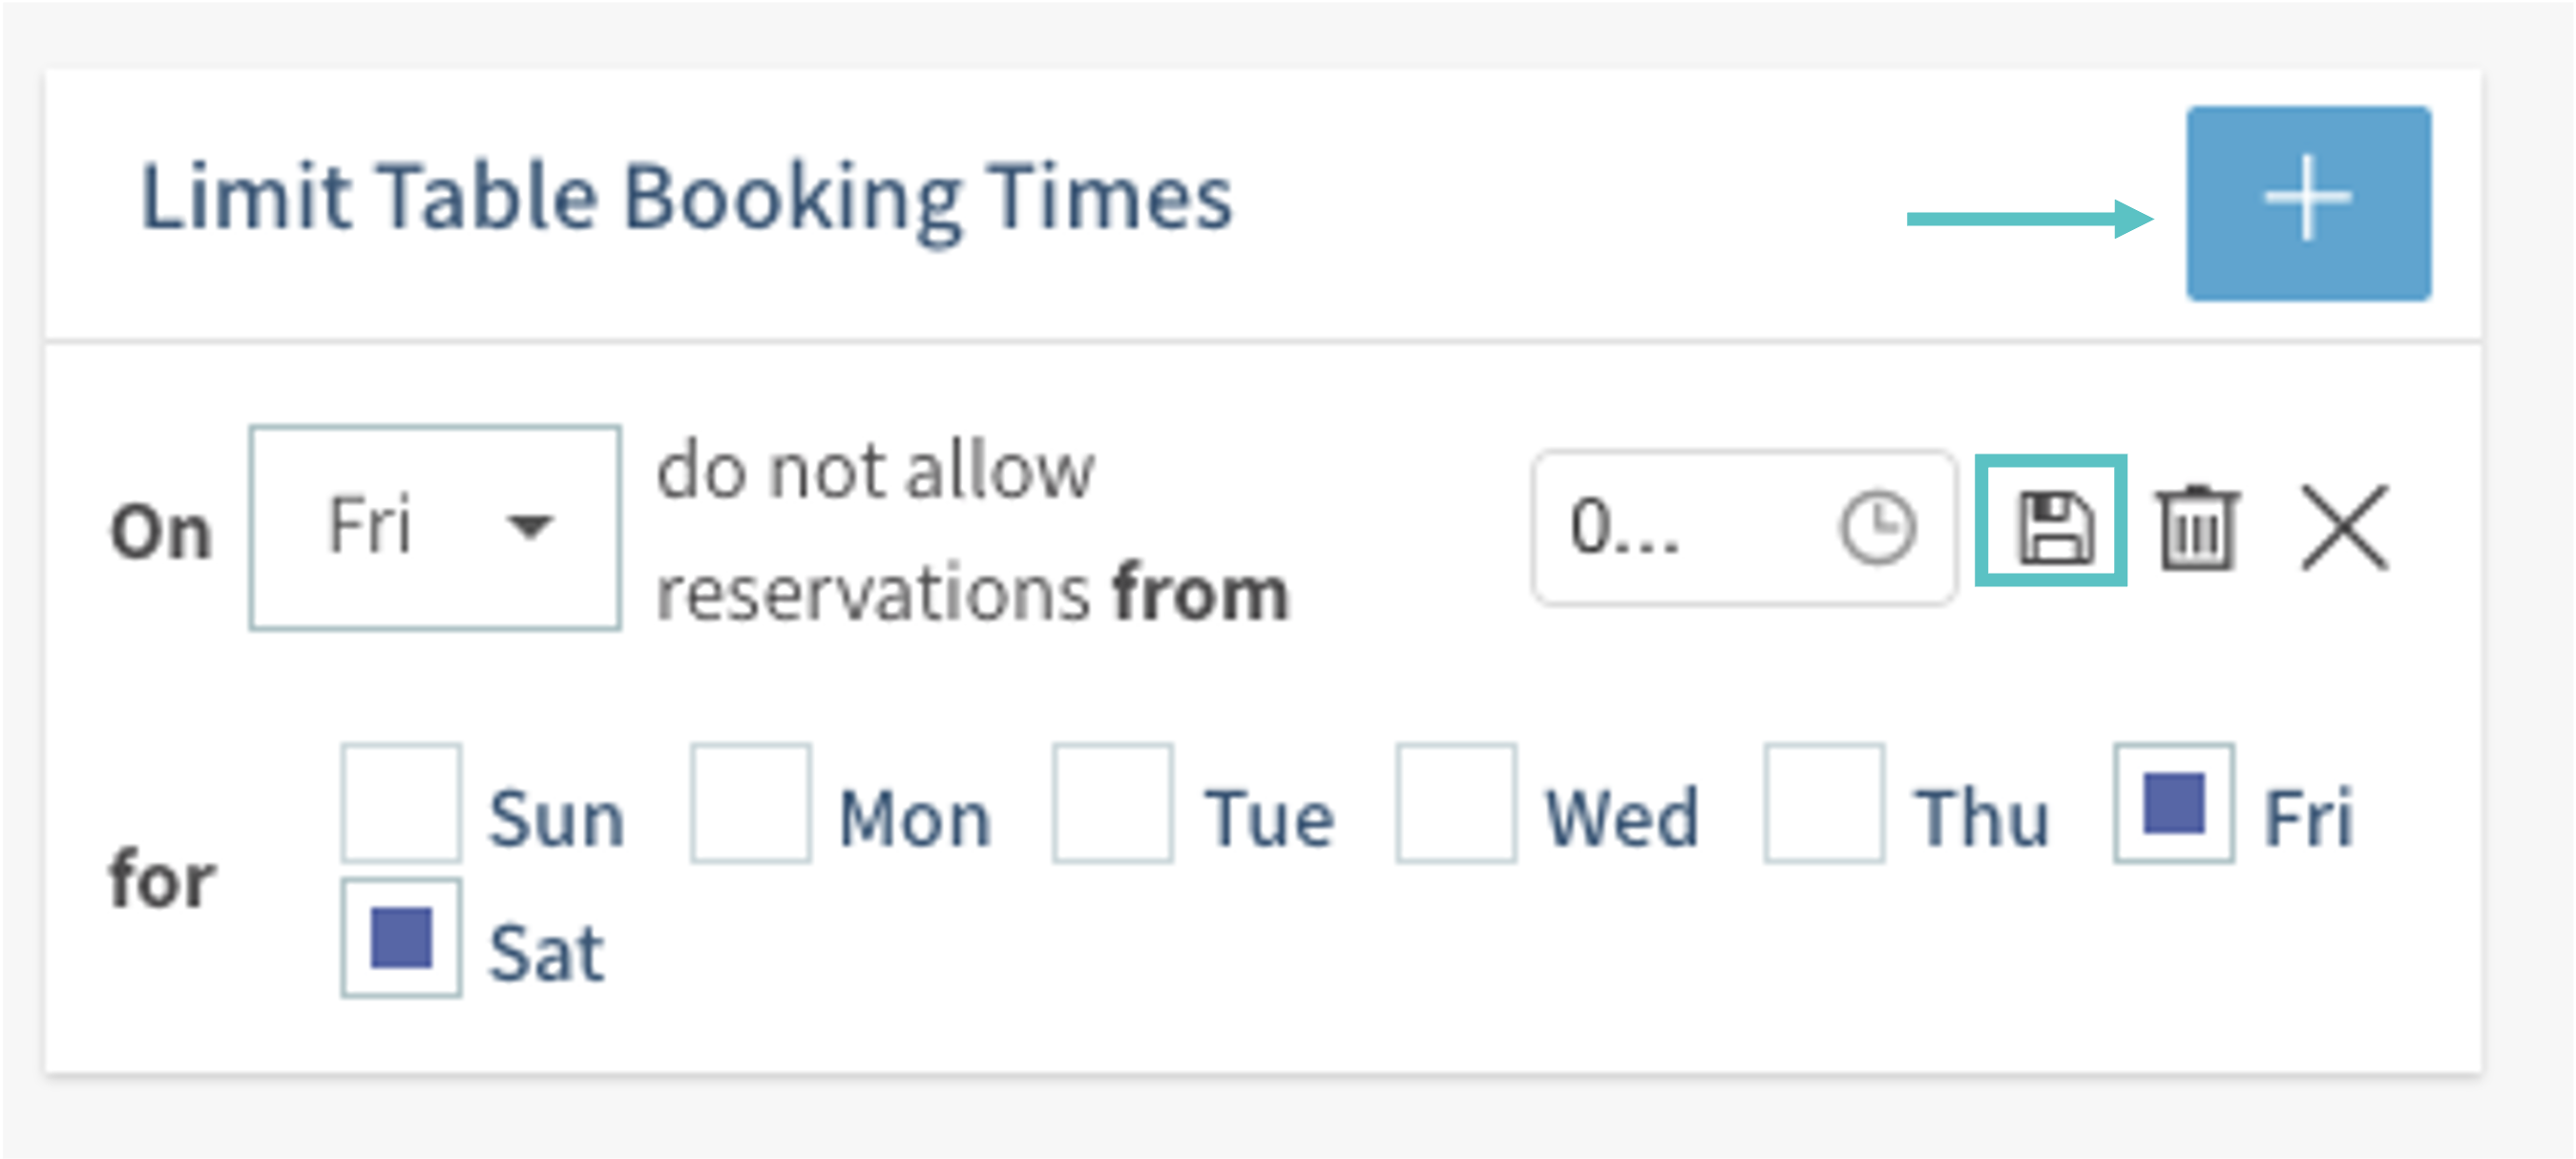Viewport: 2576px width, 1159px height.
Task: Open the time picker clock icon
Action: (1876, 527)
